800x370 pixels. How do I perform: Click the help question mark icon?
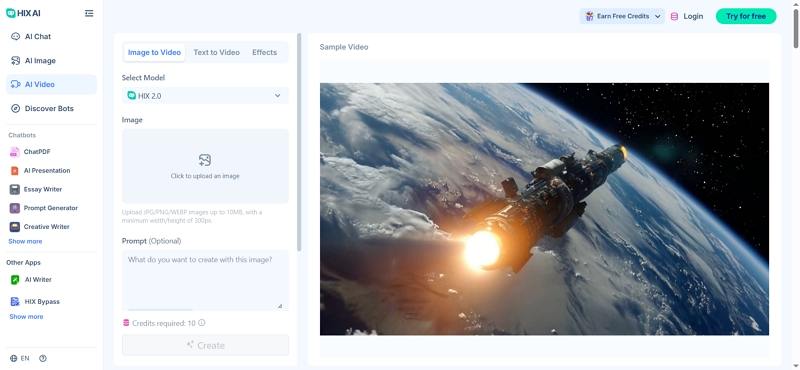click(x=43, y=358)
